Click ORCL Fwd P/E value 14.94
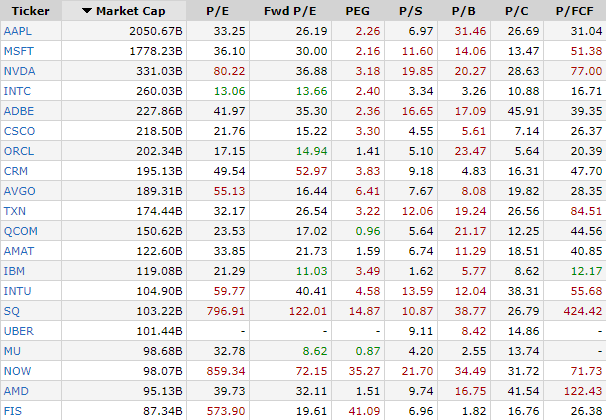Screen dimensions: 606x420 [312, 151]
